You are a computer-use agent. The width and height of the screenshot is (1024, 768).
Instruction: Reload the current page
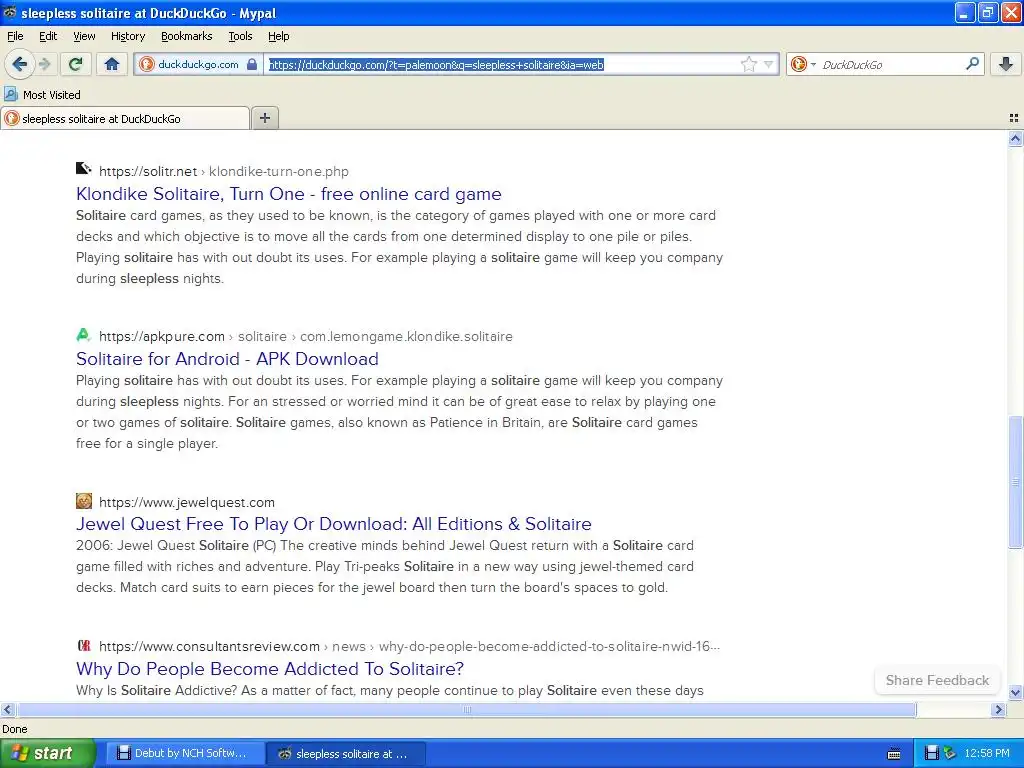pyautogui.click(x=76, y=64)
